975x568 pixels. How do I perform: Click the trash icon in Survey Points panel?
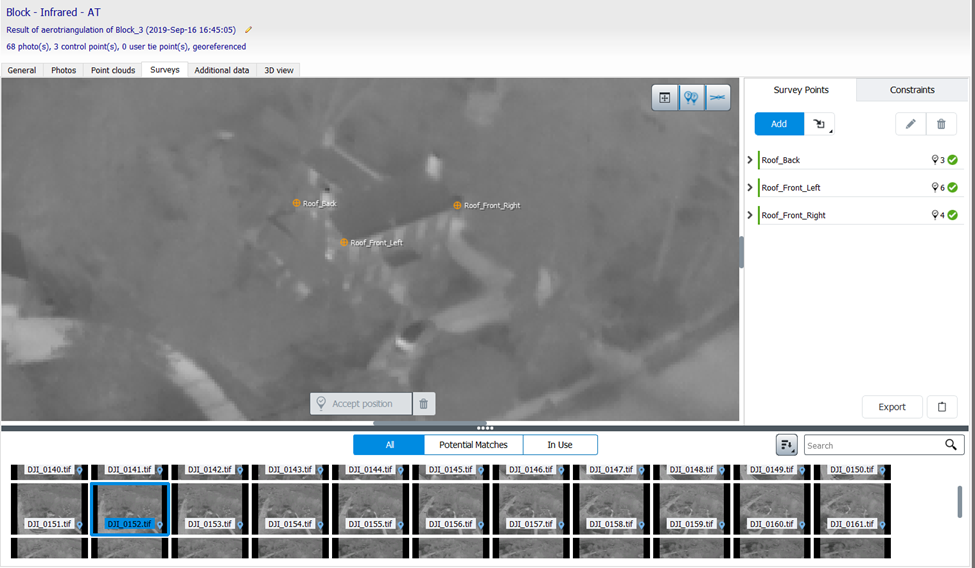coord(941,124)
